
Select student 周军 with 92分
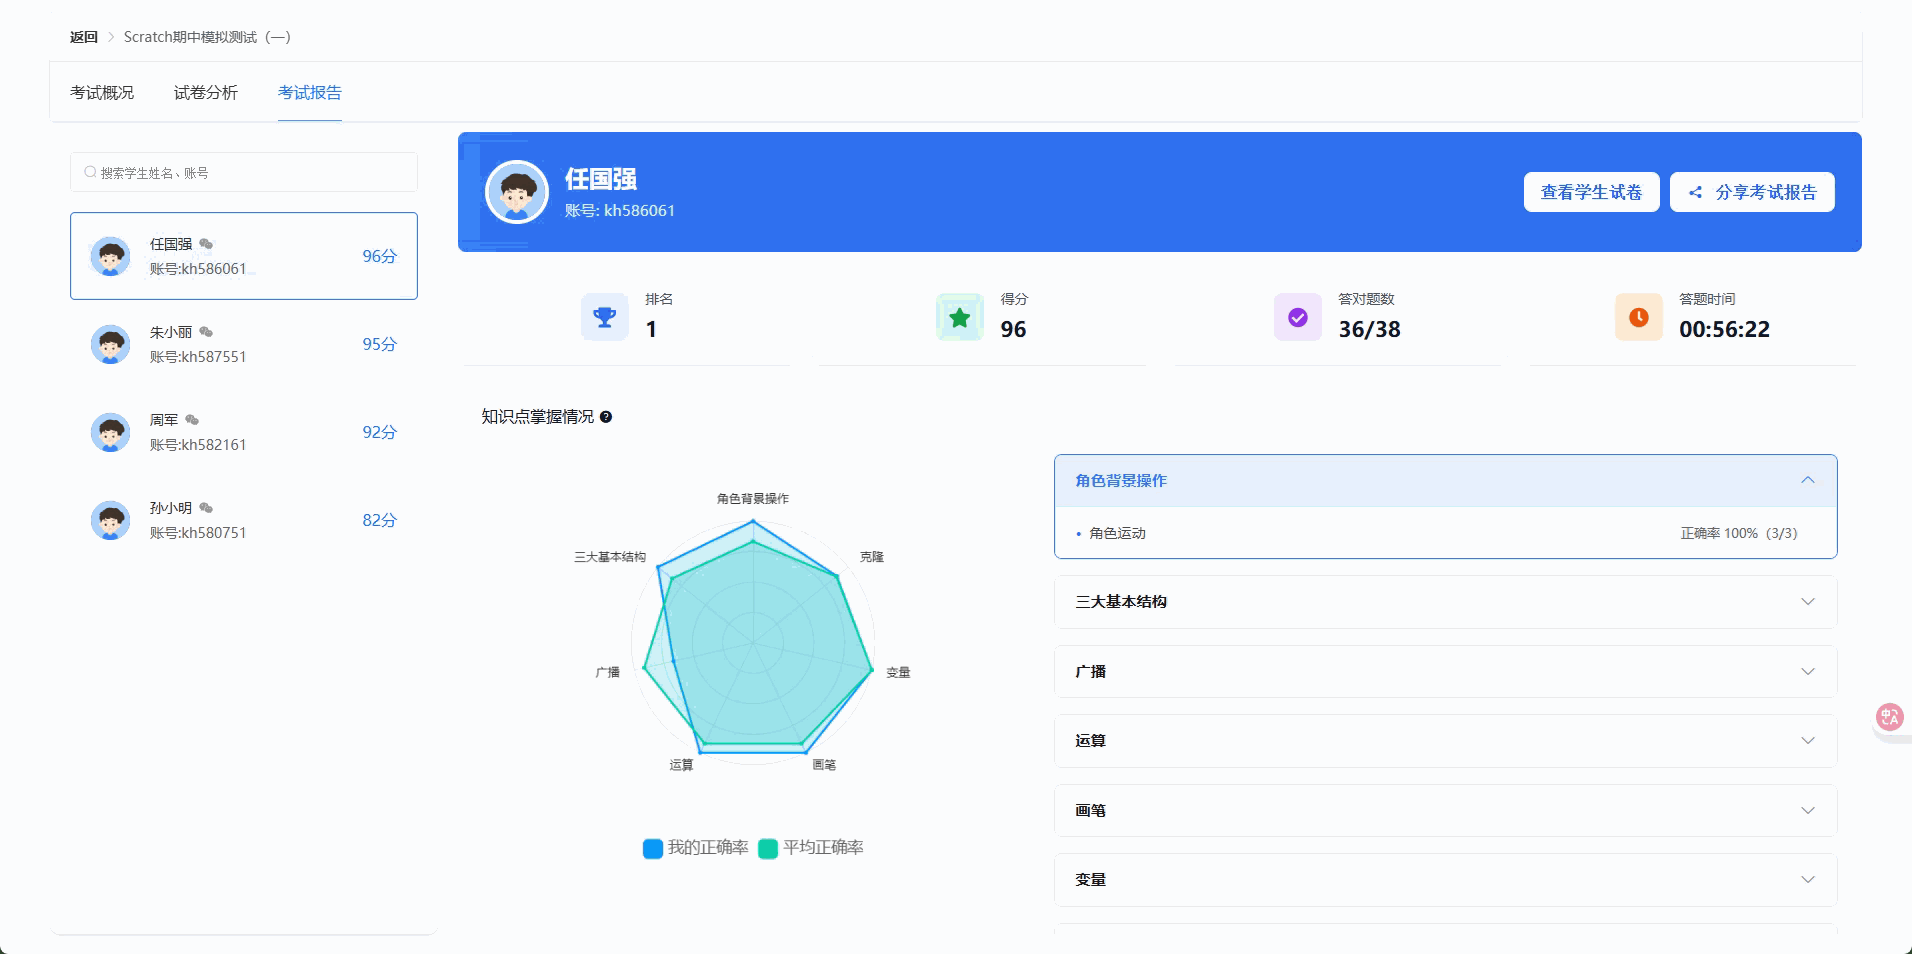[244, 432]
